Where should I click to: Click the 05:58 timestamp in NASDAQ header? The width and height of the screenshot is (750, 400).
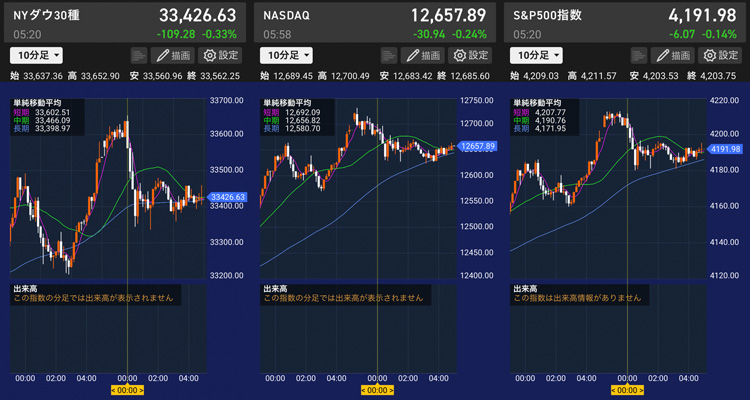click(x=277, y=34)
